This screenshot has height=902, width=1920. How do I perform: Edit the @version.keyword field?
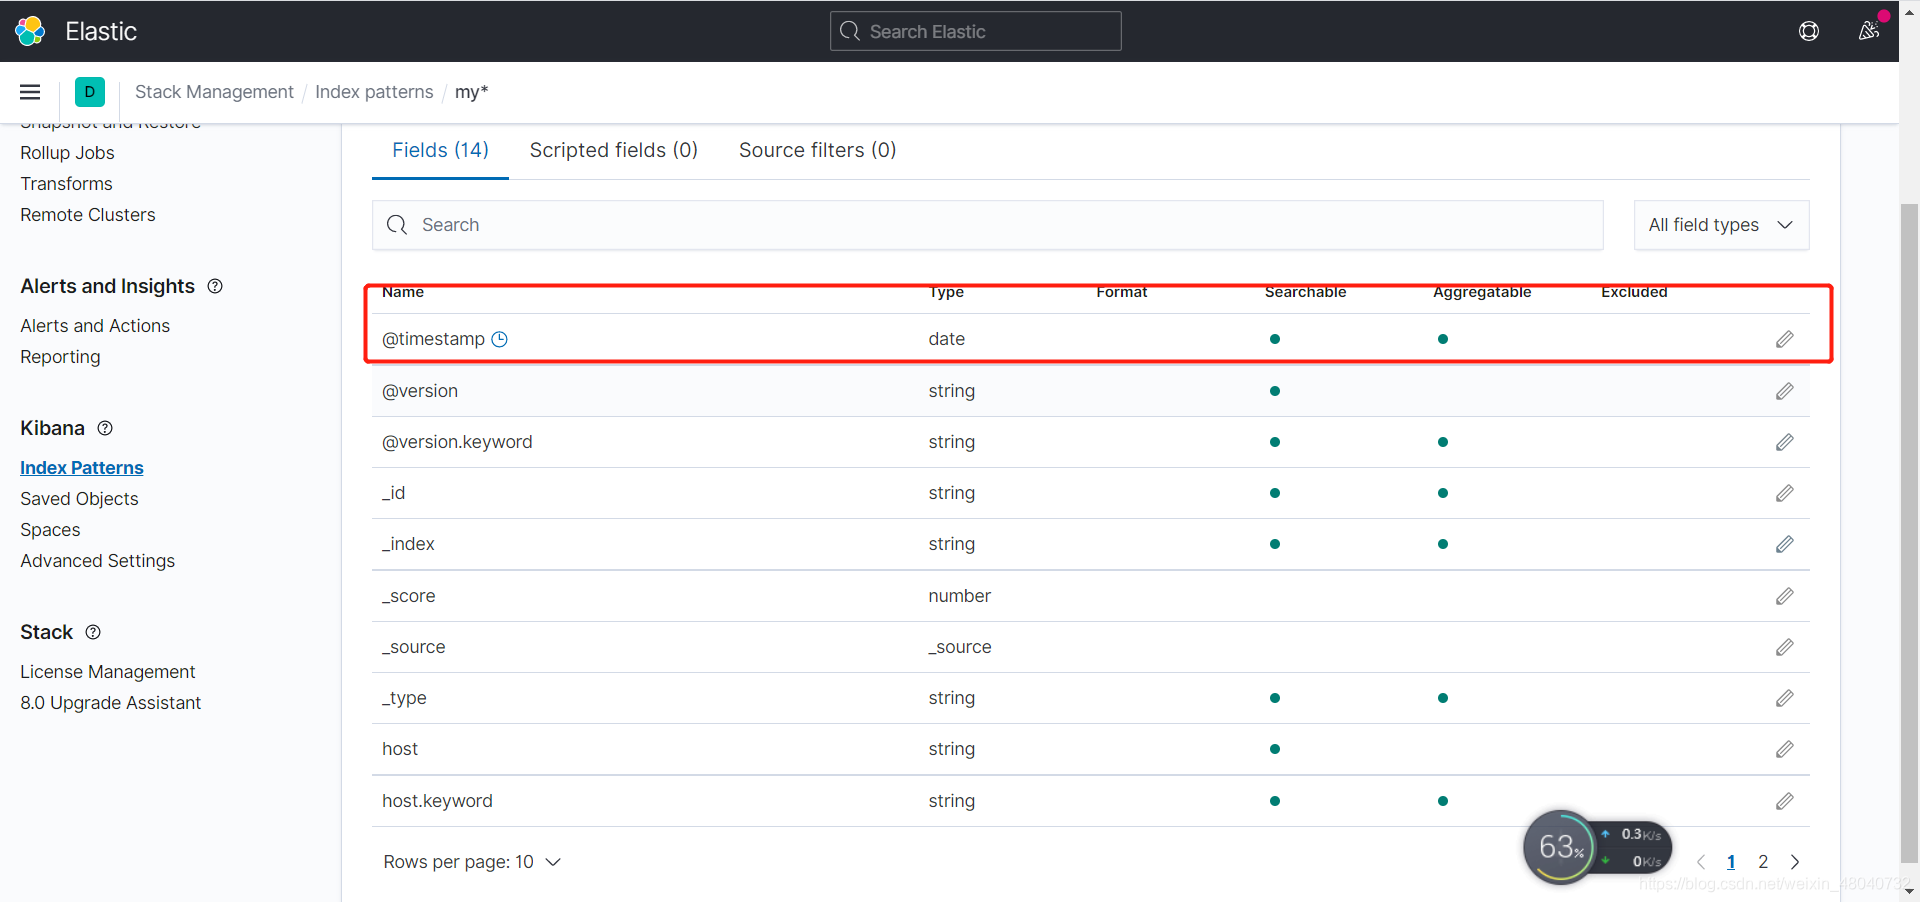[x=1785, y=442]
